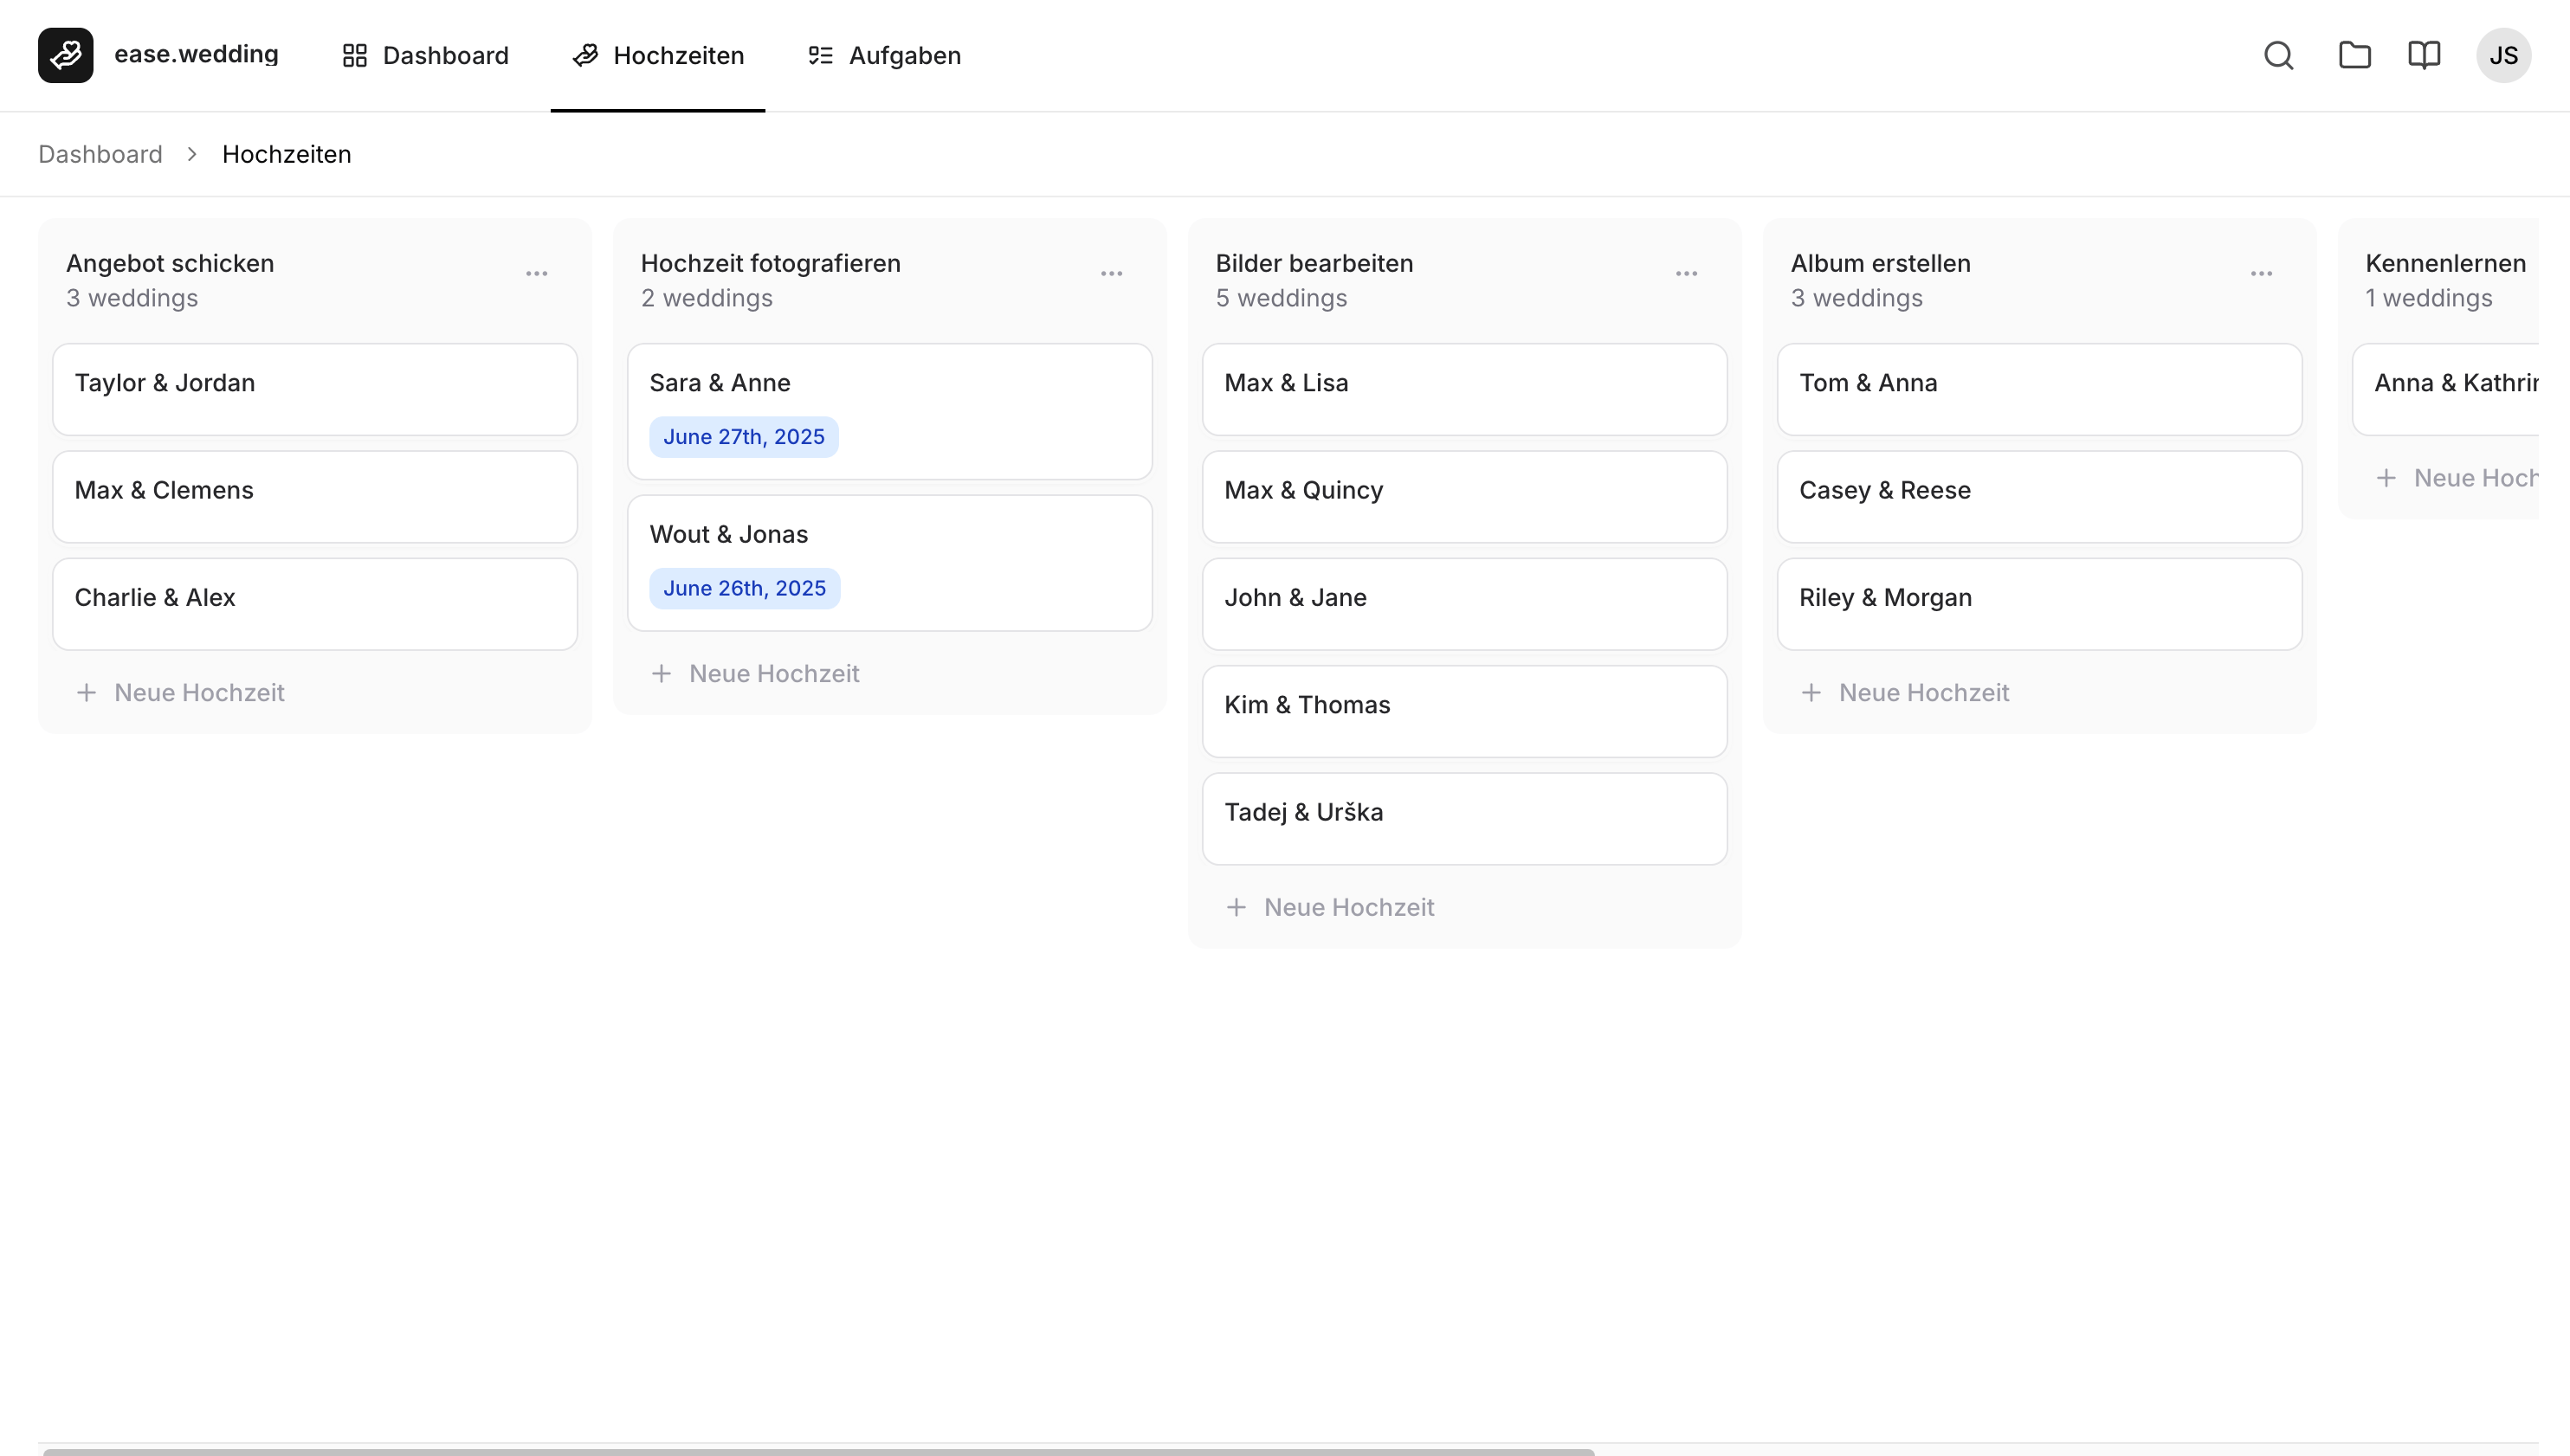Open the Hochzeit fotografieren column menu
Viewport: 2570px width, 1456px height.
click(1112, 273)
